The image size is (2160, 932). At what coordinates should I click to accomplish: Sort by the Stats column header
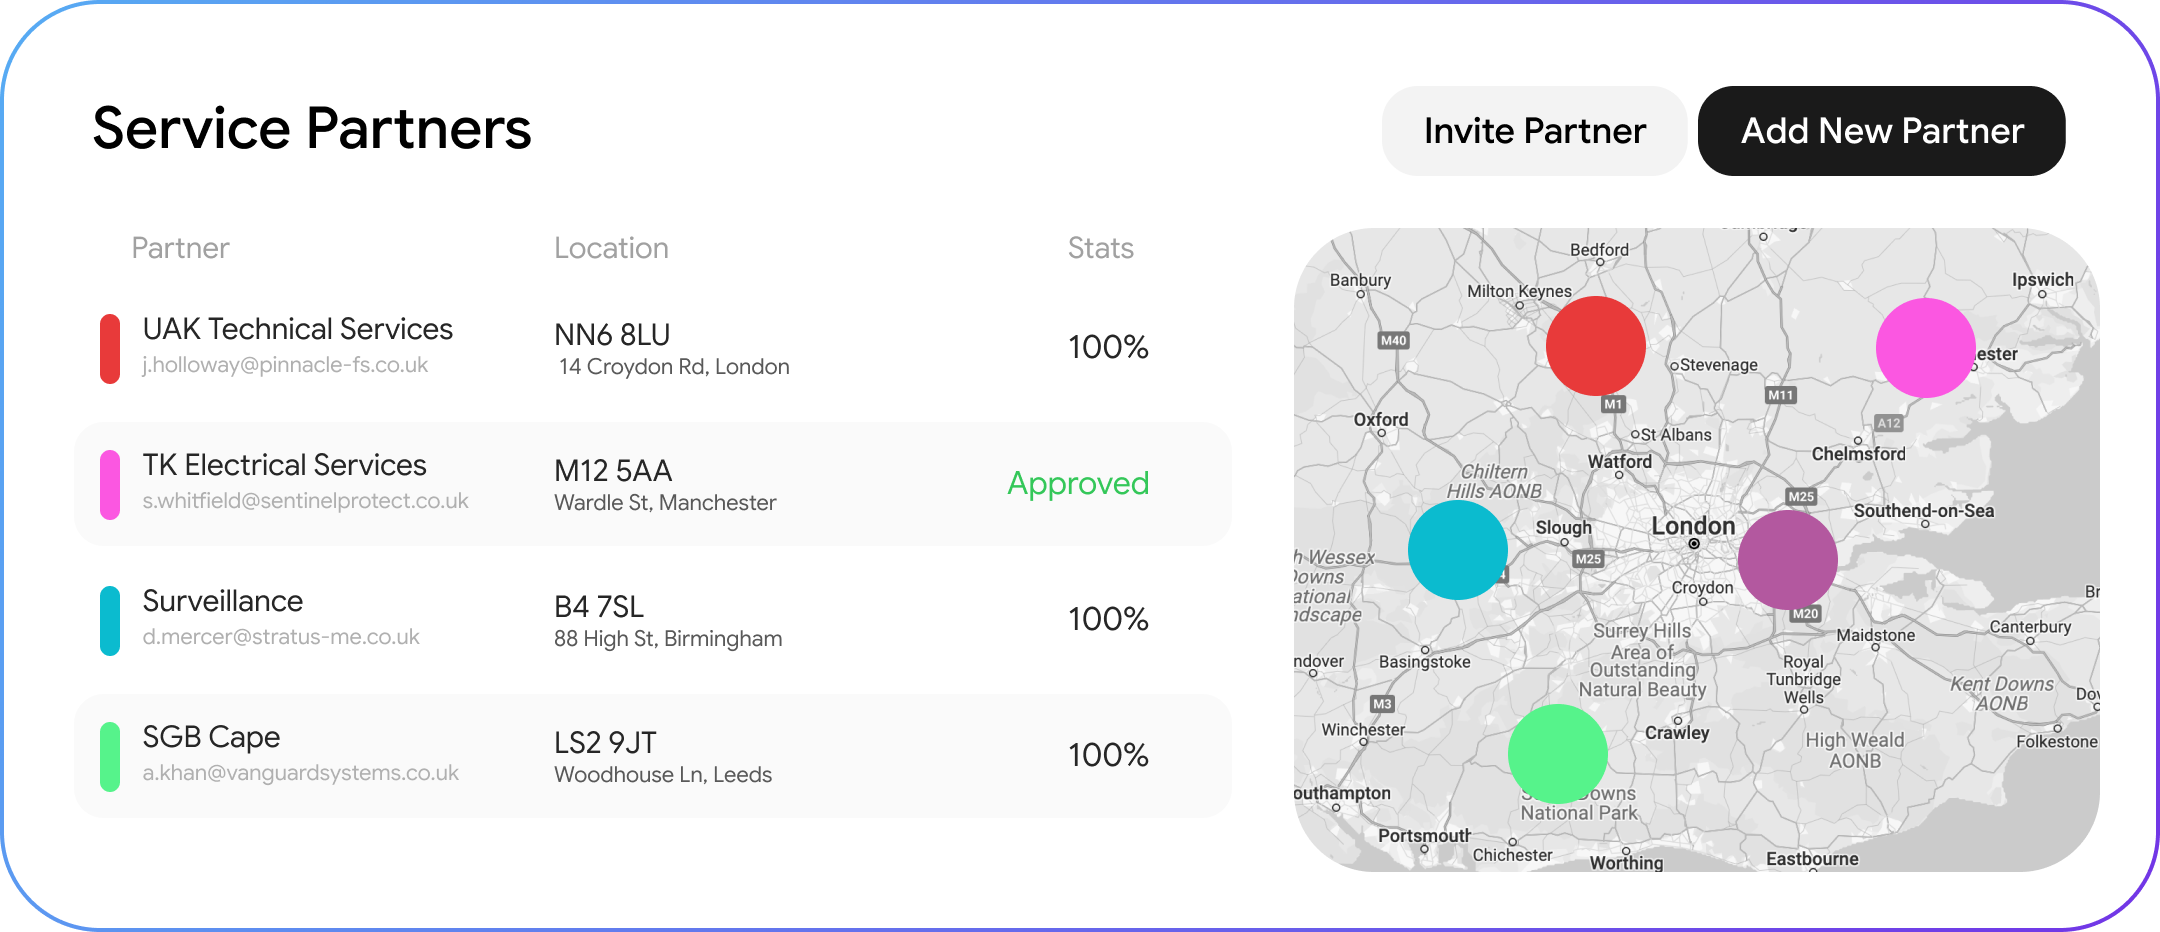(x=1100, y=248)
